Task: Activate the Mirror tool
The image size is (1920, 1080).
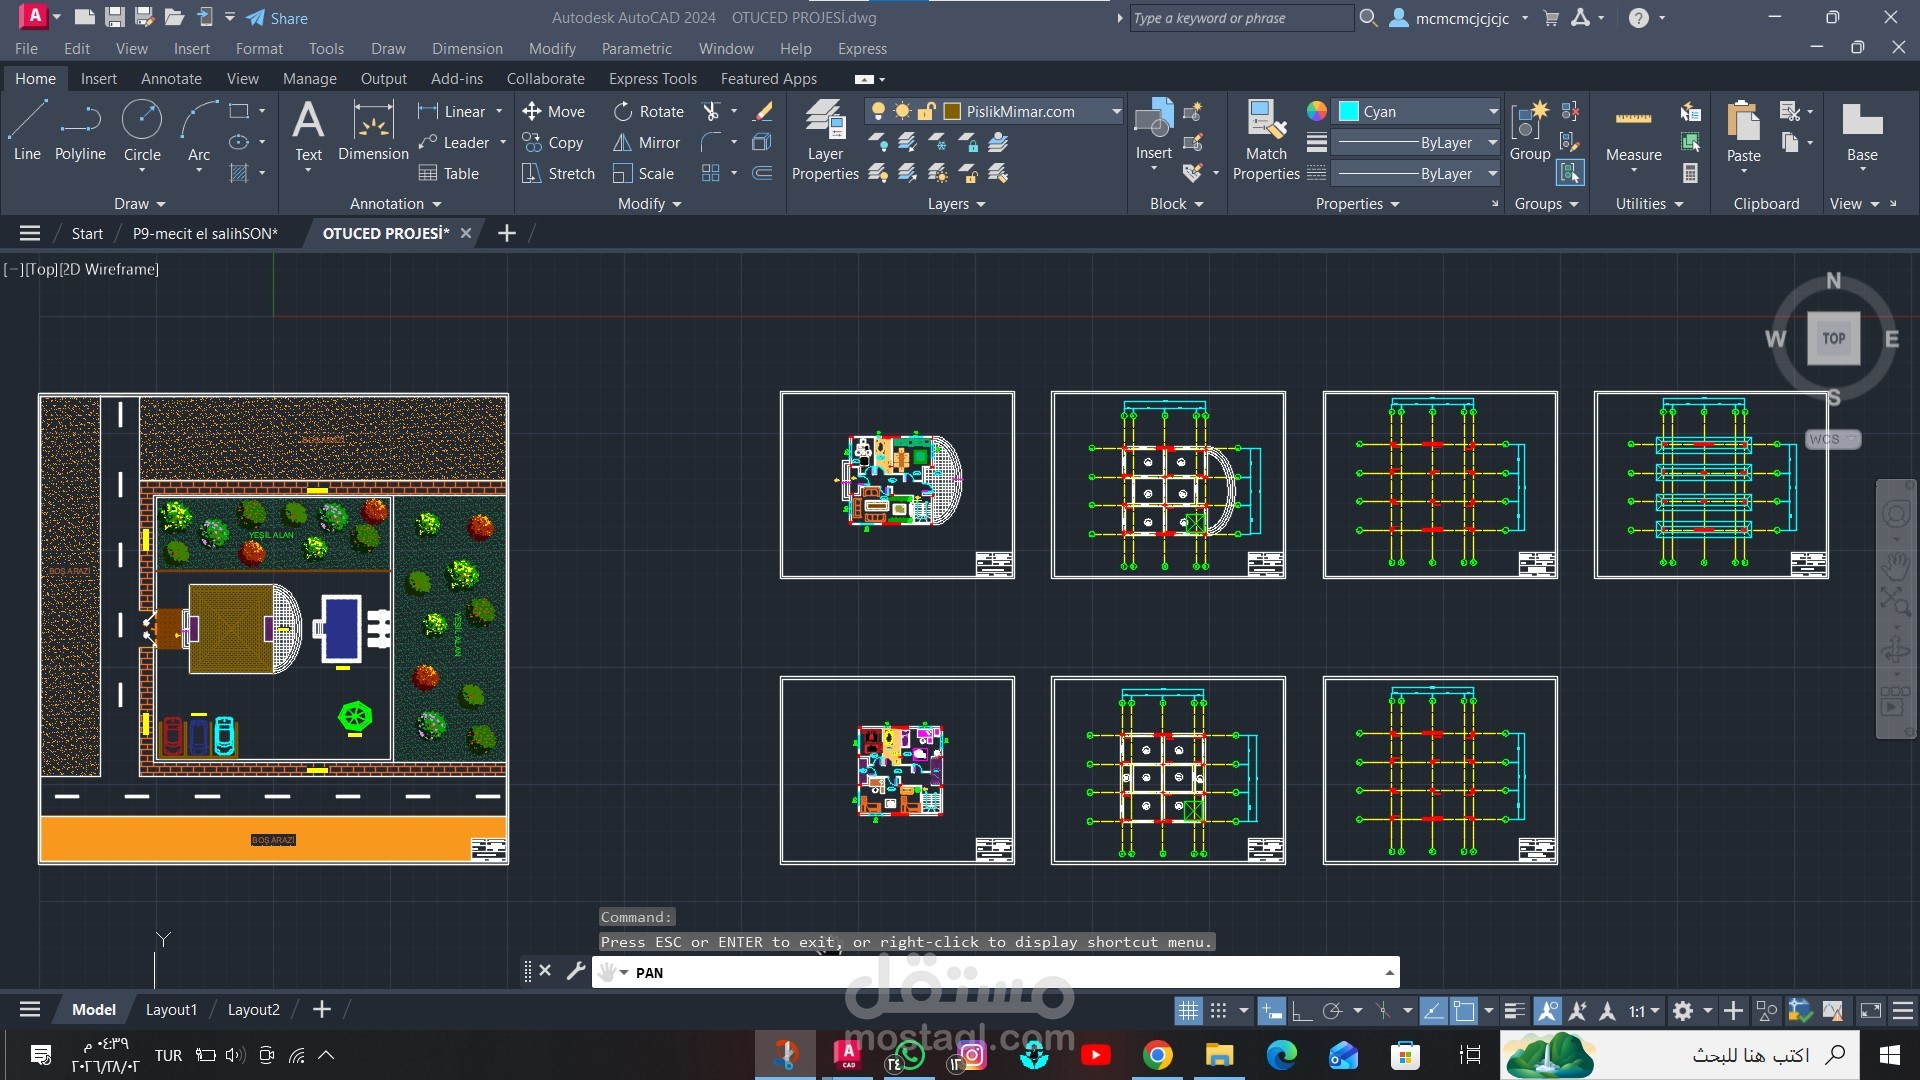Action: [x=647, y=142]
